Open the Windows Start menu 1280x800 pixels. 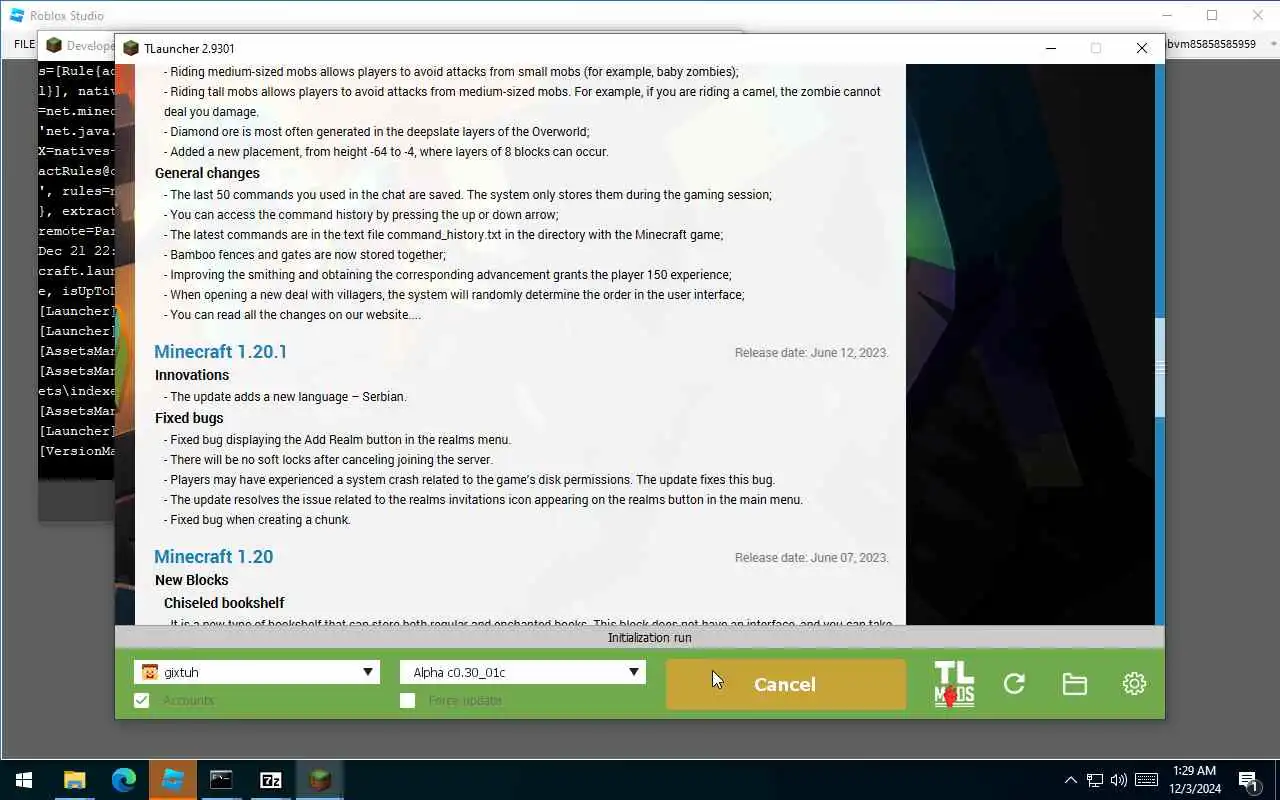(x=24, y=780)
